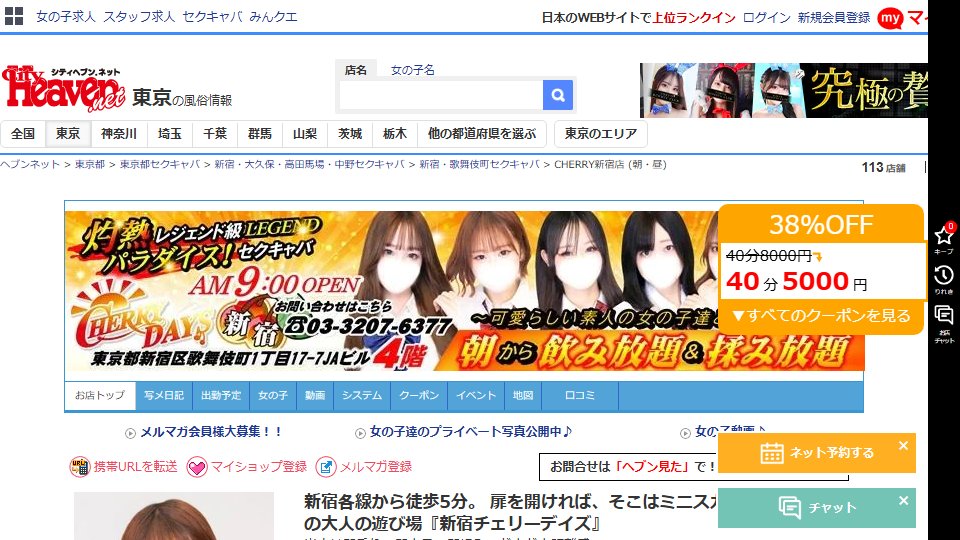Select 栃木 in region bar
Screen dimensions: 960x540
click(x=395, y=133)
